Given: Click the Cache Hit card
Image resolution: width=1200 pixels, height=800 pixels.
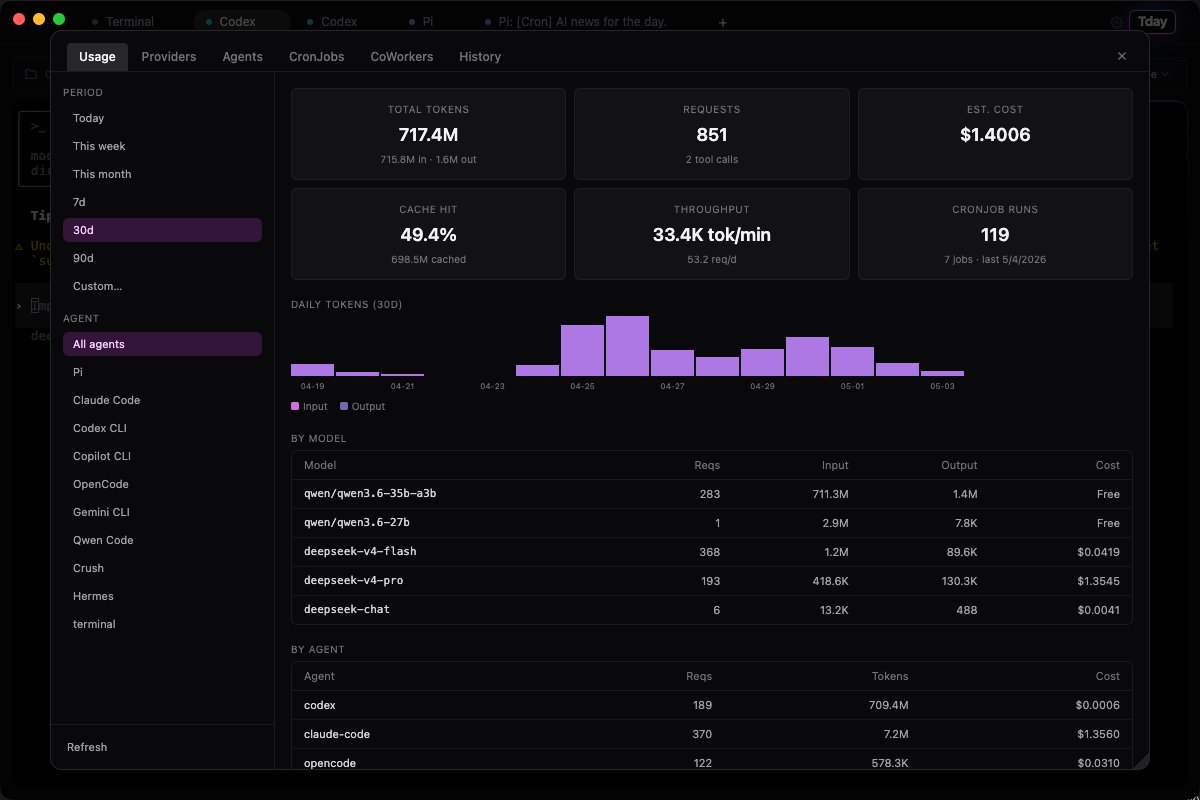Looking at the screenshot, I should (428, 234).
